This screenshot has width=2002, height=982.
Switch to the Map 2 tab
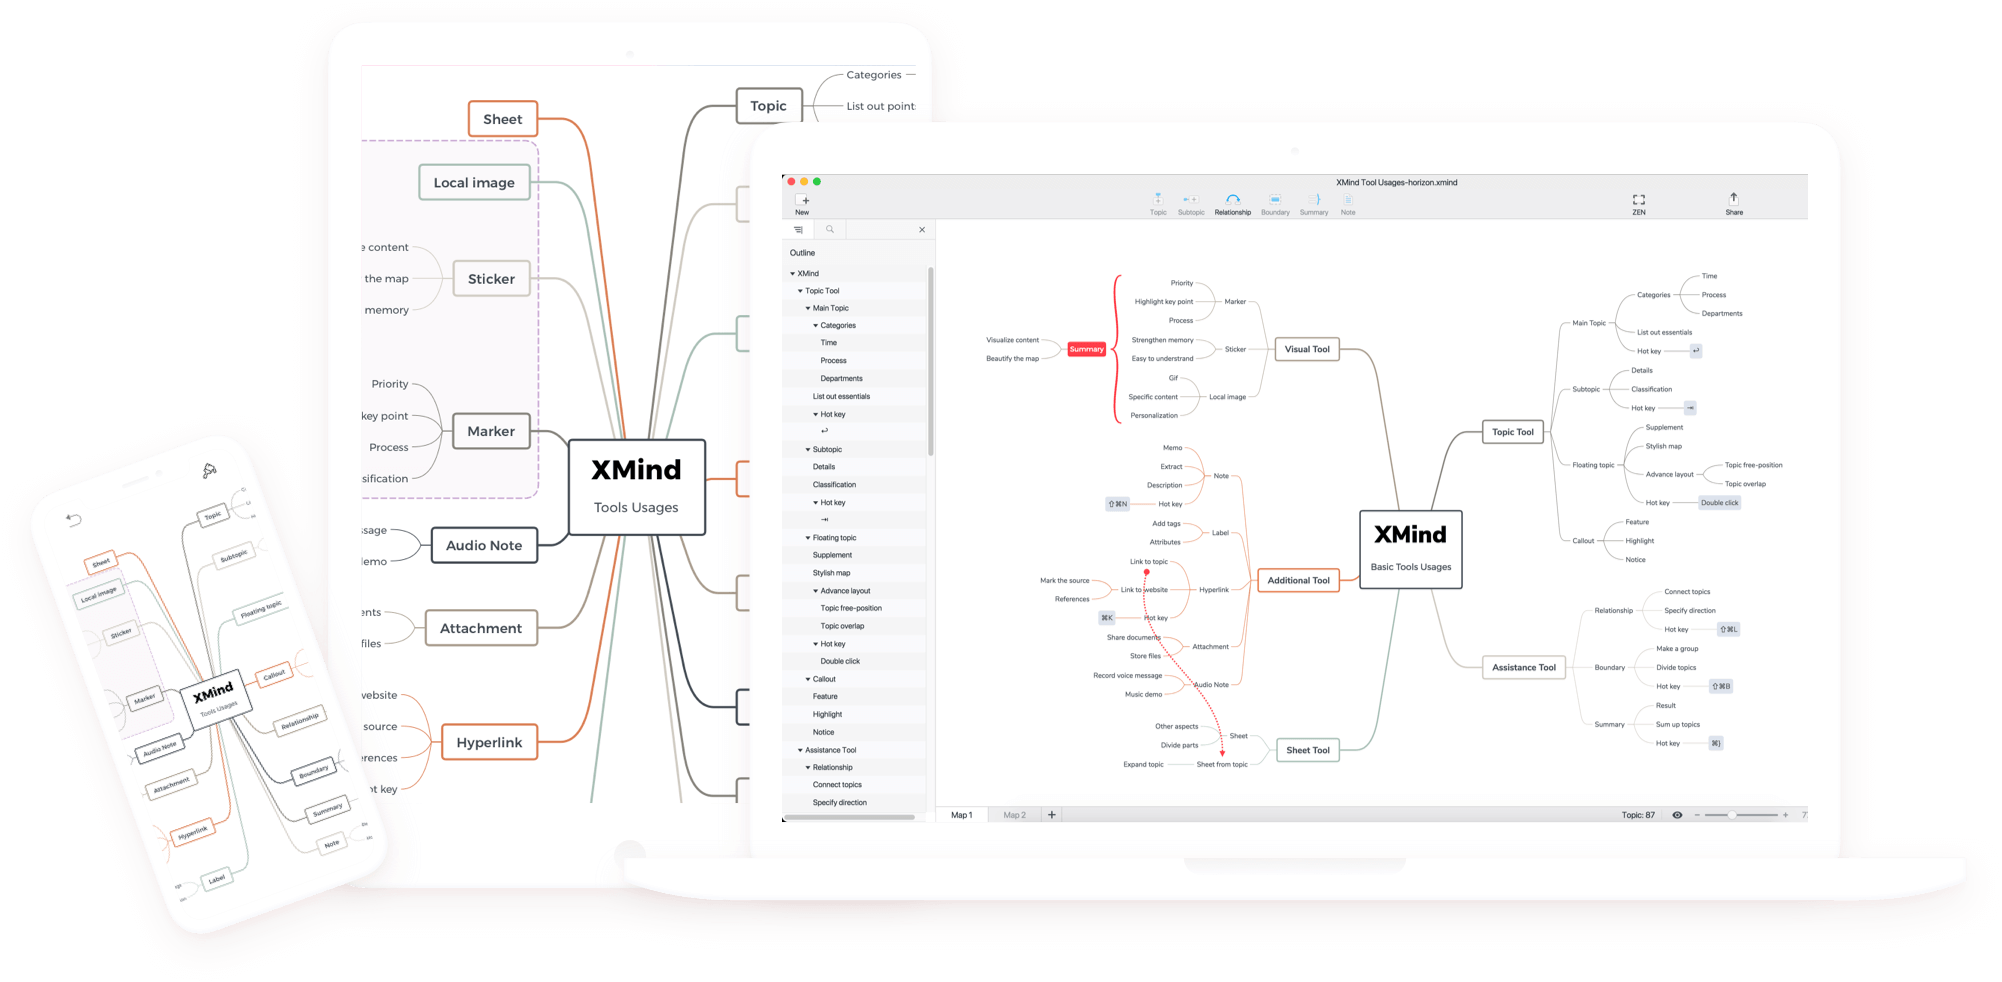(x=1014, y=815)
